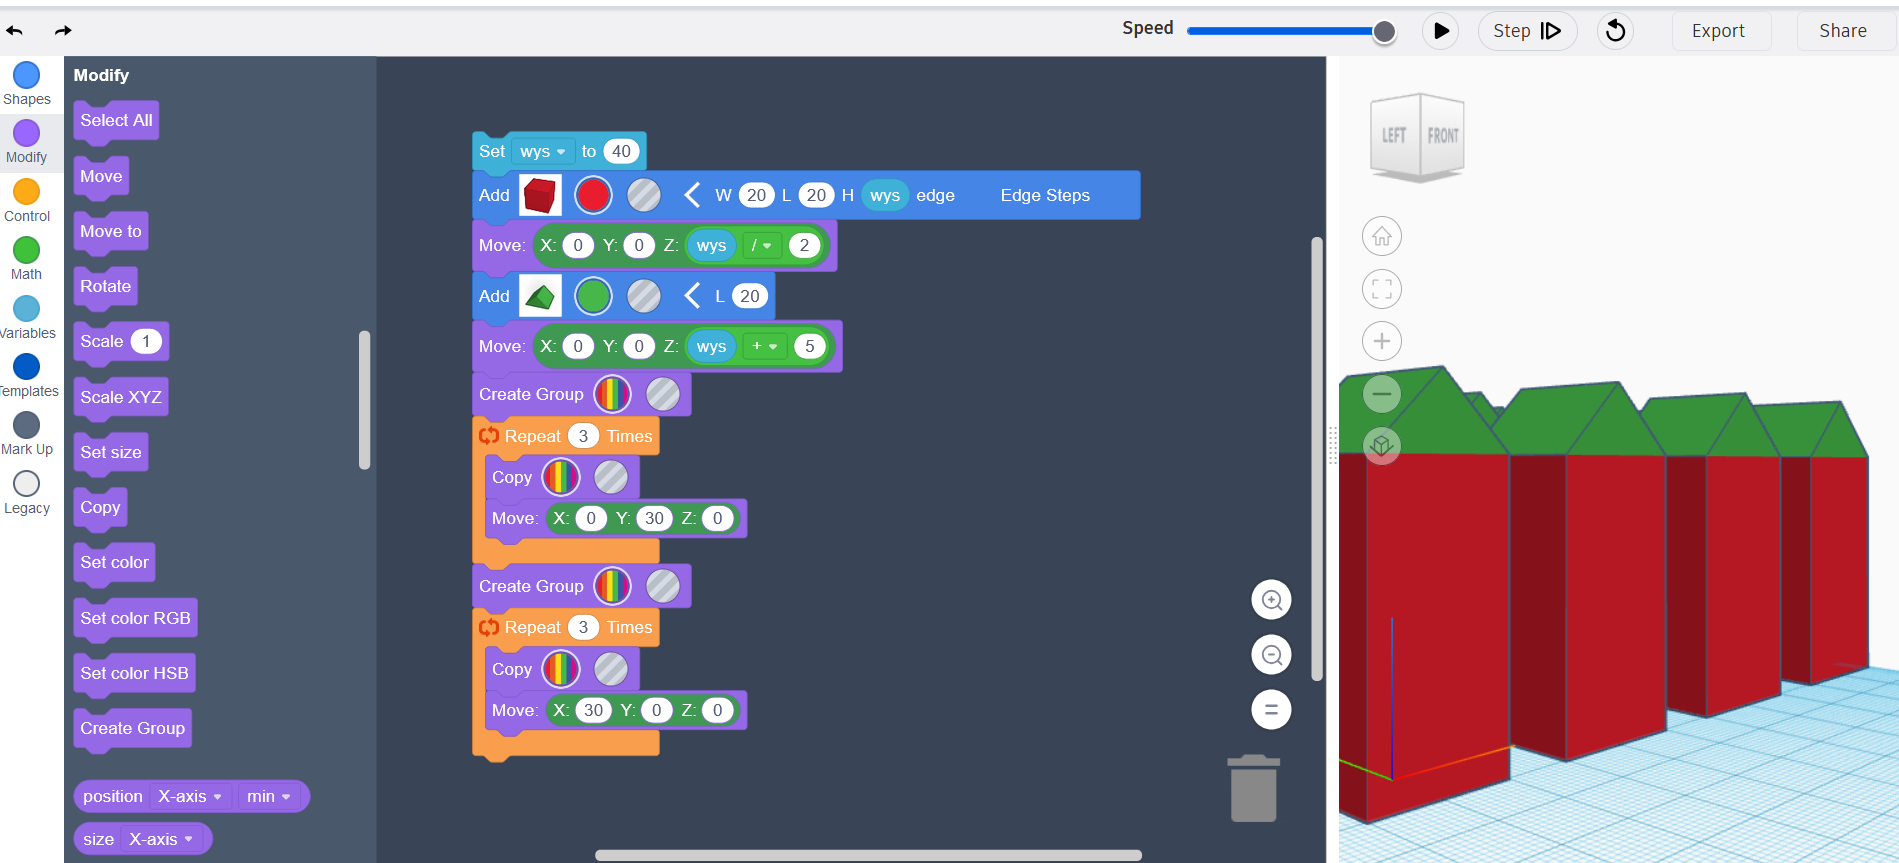1899x863 pixels.
Task: Run the code with Play button
Action: 1440,31
